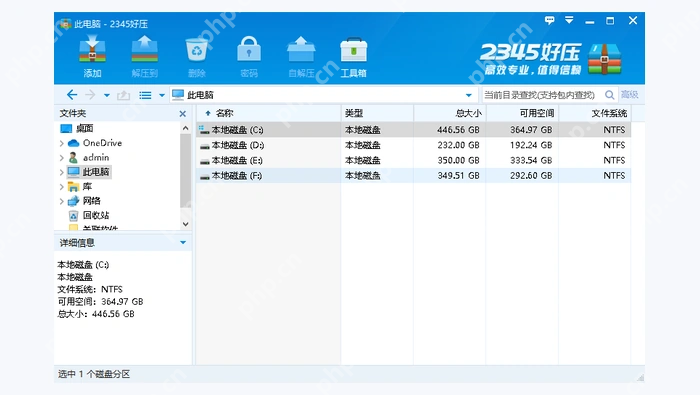The width and height of the screenshot is (700, 395).
Task: Select 网络 in the folder tree
Action: coord(92,201)
